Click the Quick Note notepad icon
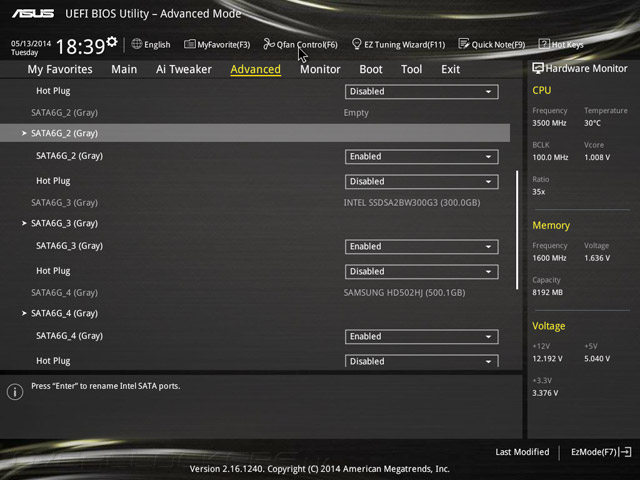Image resolution: width=640 pixels, height=480 pixels. (463, 44)
